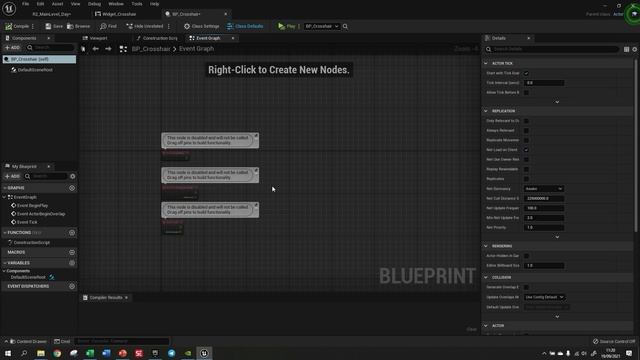Image resolution: width=640 pixels, height=360 pixels.
Task: Open My Blueprint view options gear
Action: click(73, 176)
